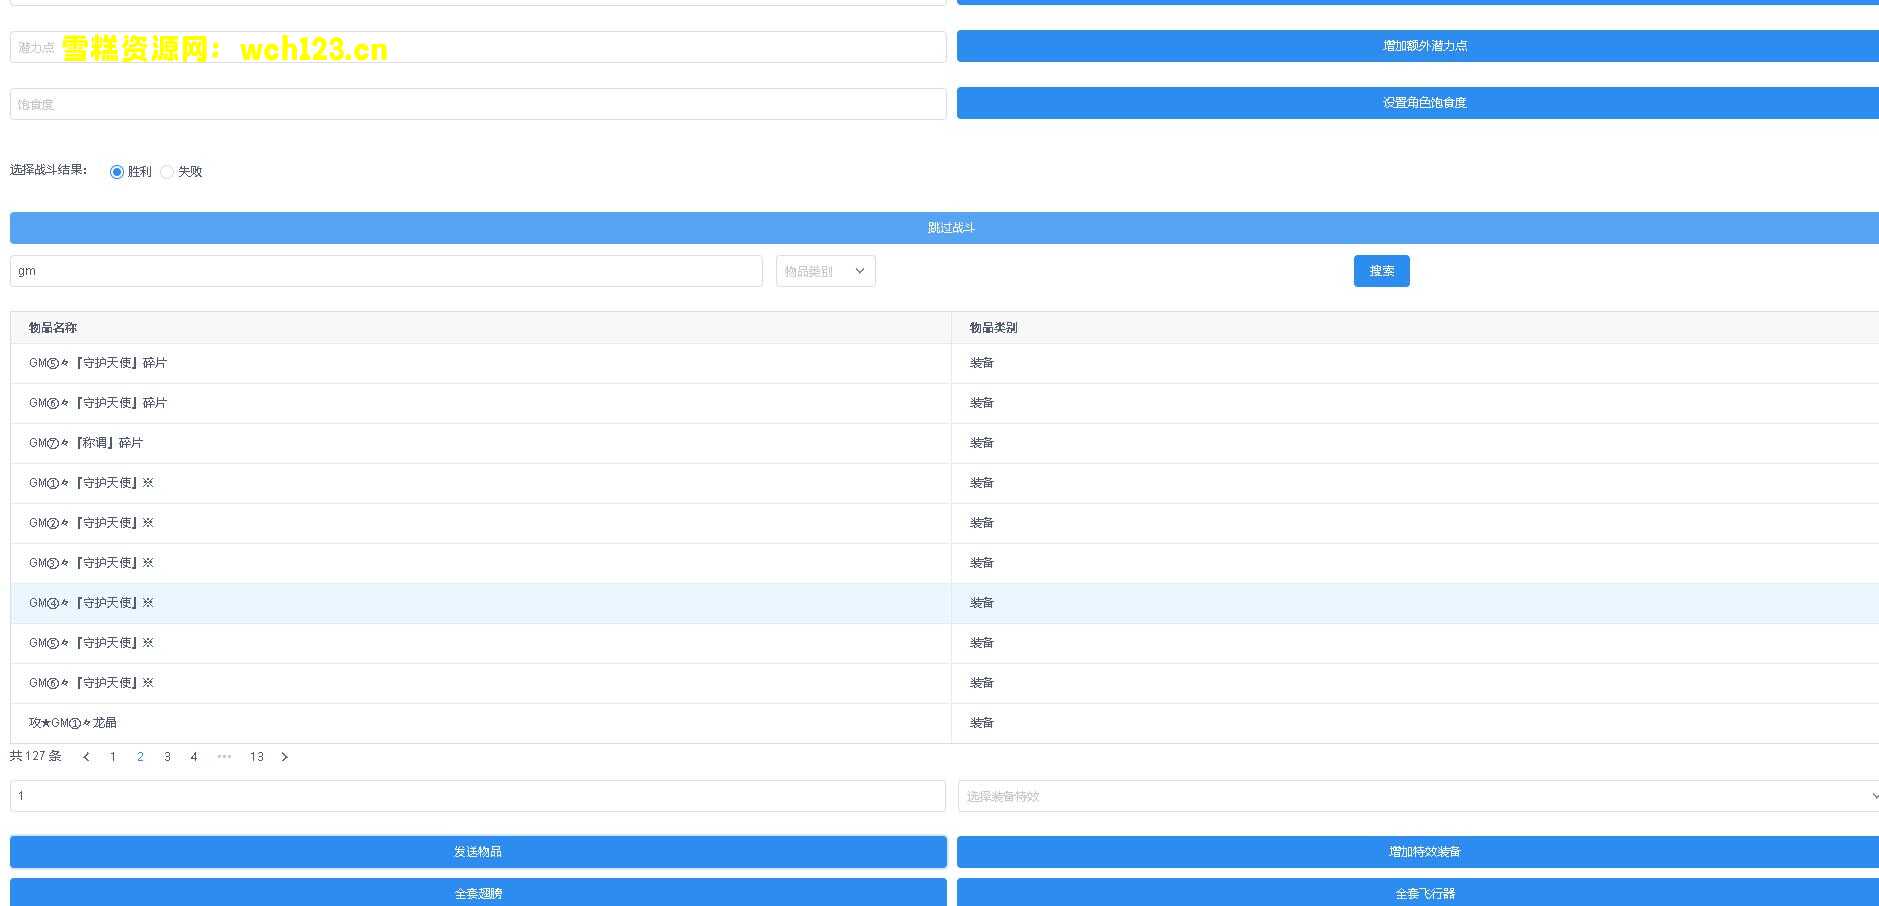Select the 攻★GM①龙晶 item row
Image resolution: width=1879 pixels, height=906 pixels.
(x=480, y=723)
